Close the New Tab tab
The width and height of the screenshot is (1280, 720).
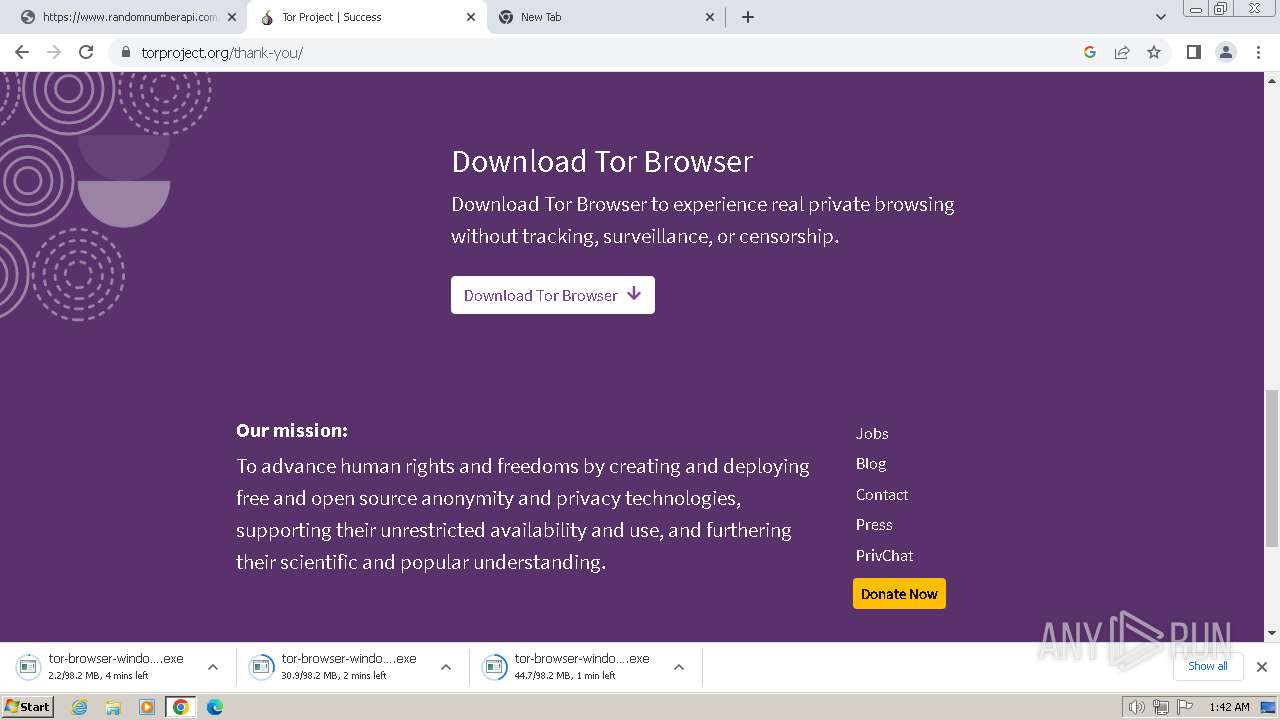tap(710, 17)
